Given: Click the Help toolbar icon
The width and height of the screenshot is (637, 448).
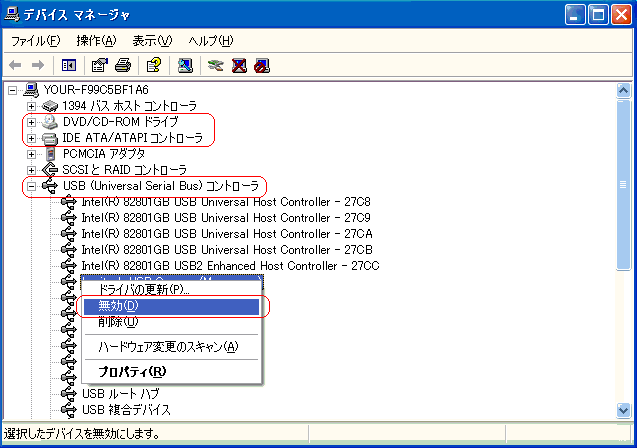Looking at the screenshot, I should (154, 65).
